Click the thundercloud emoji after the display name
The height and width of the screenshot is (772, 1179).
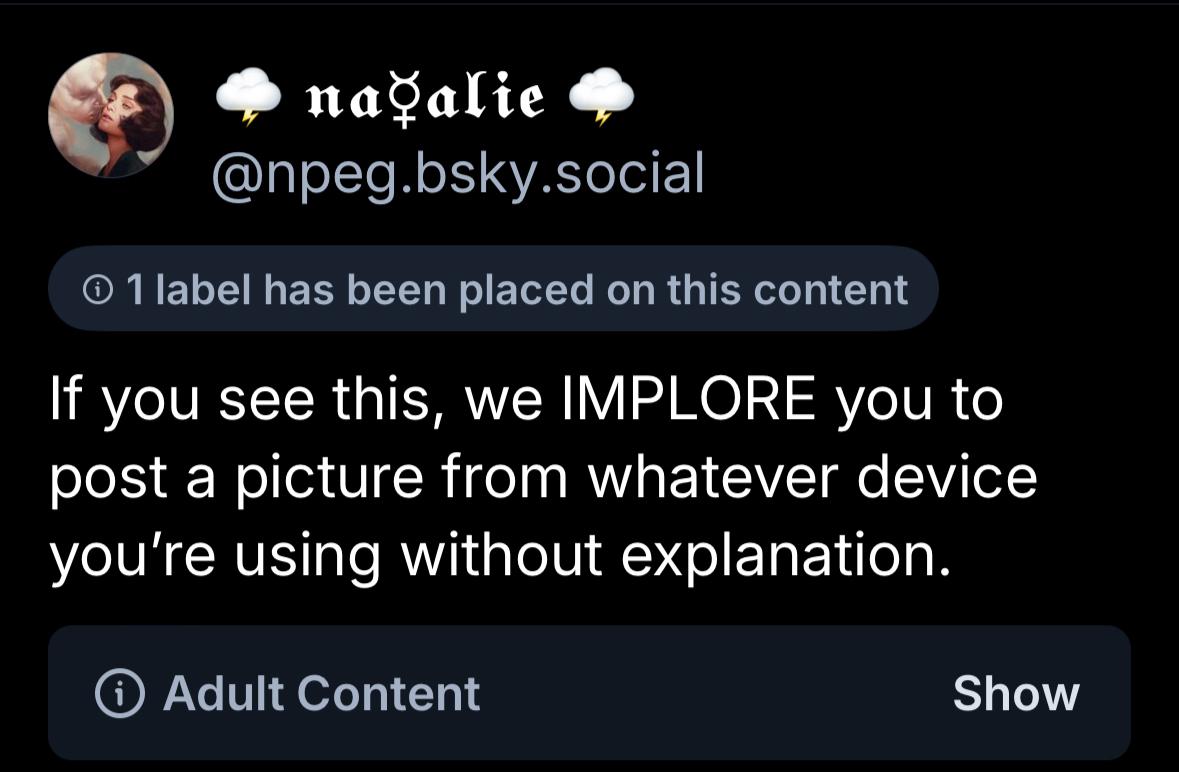pyautogui.click(x=601, y=98)
